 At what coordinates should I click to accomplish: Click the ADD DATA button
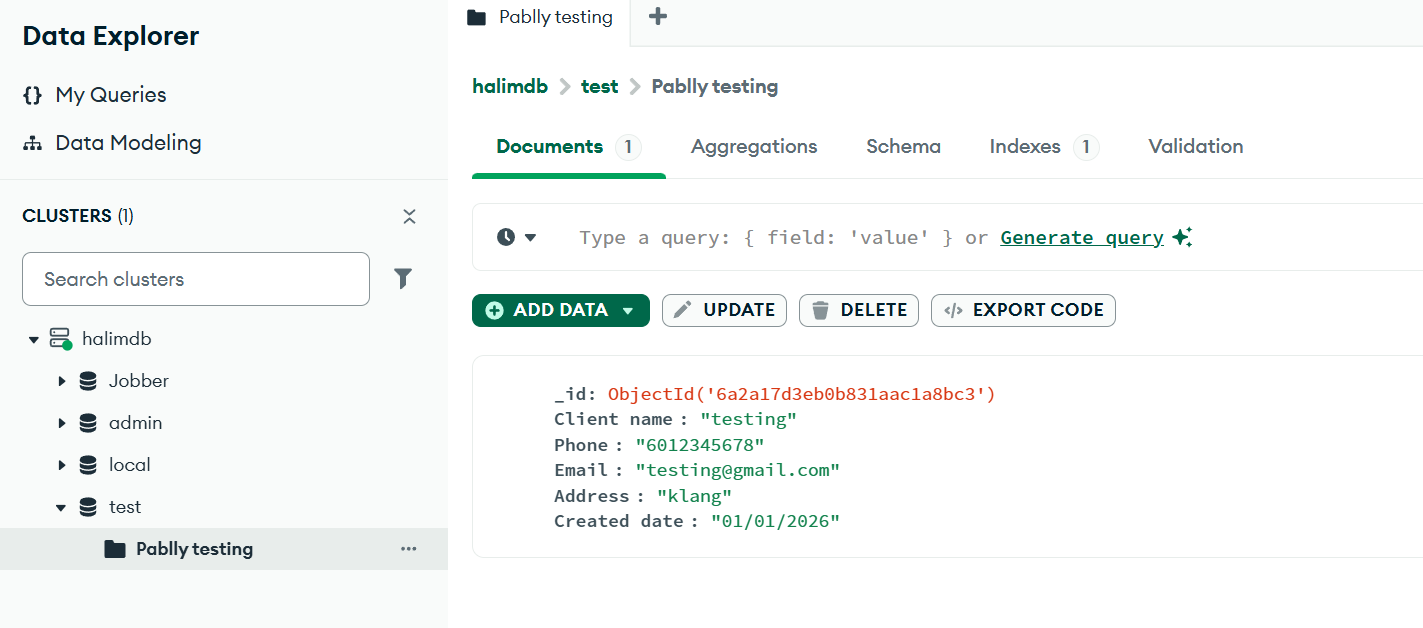(561, 310)
